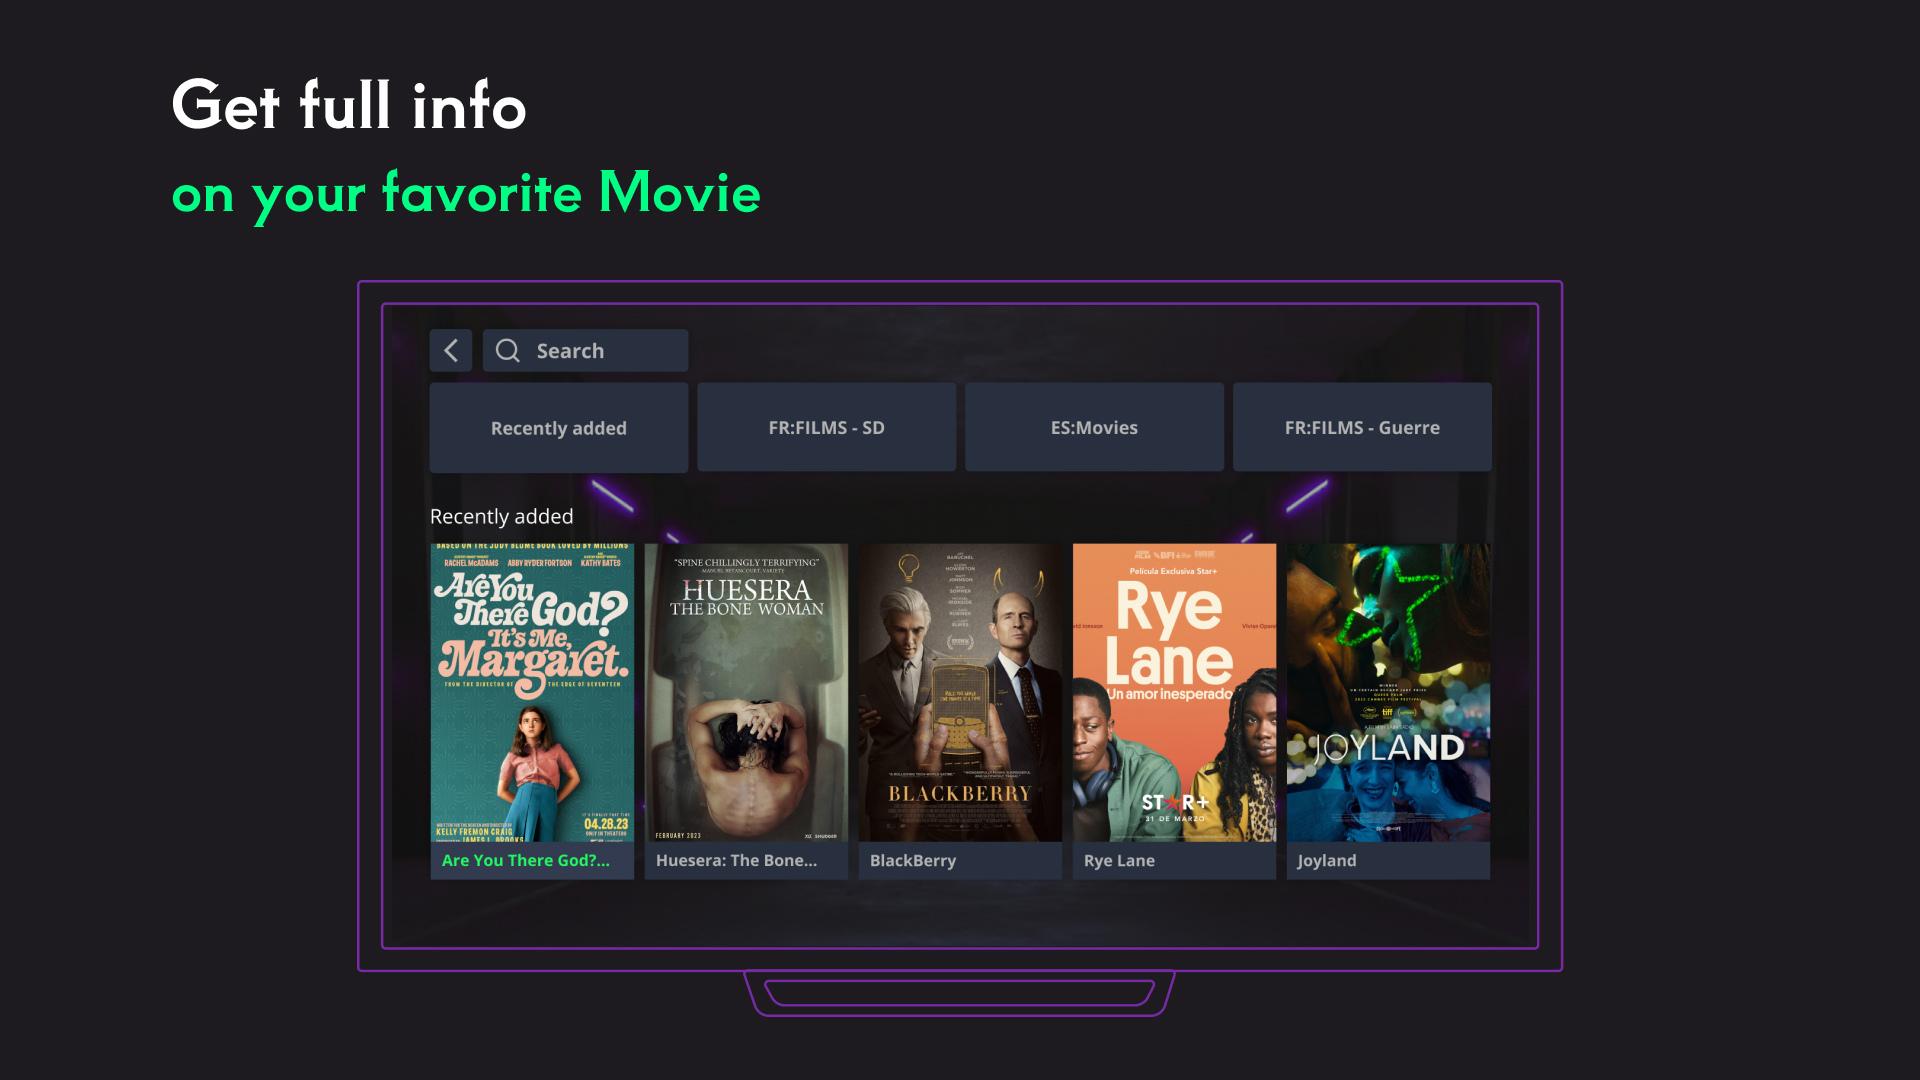This screenshot has width=1920, height=1080.
Task: Click the Get full info headline
Action: coord(349,105)
